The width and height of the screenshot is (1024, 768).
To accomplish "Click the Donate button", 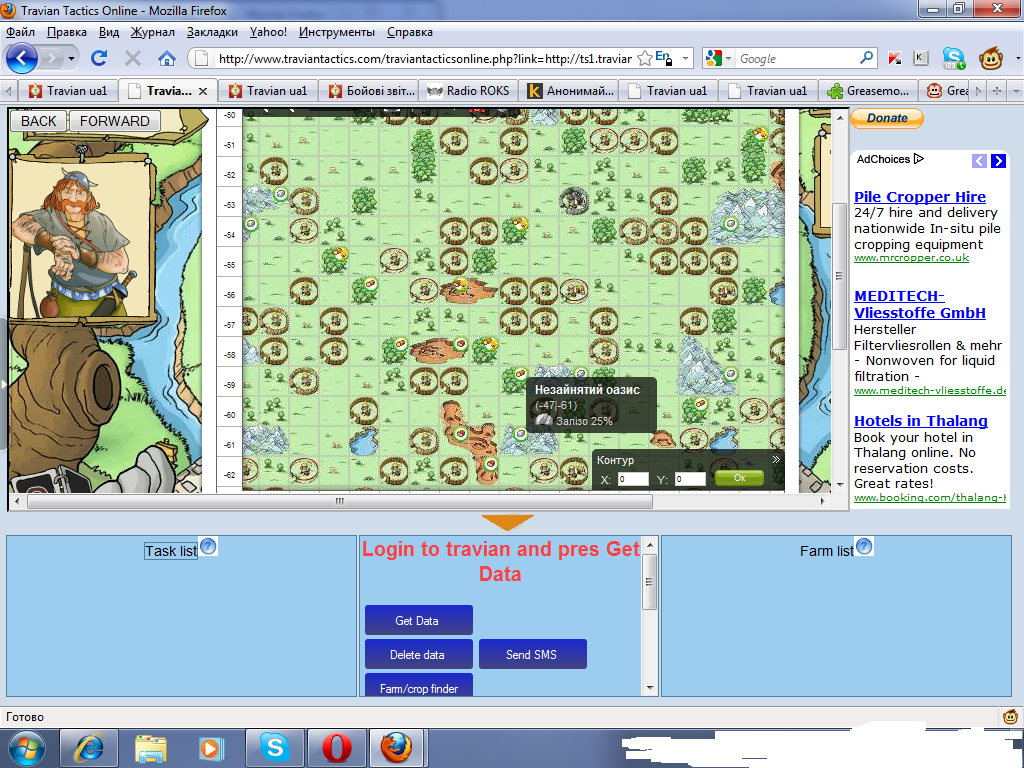I will [887, 118].
